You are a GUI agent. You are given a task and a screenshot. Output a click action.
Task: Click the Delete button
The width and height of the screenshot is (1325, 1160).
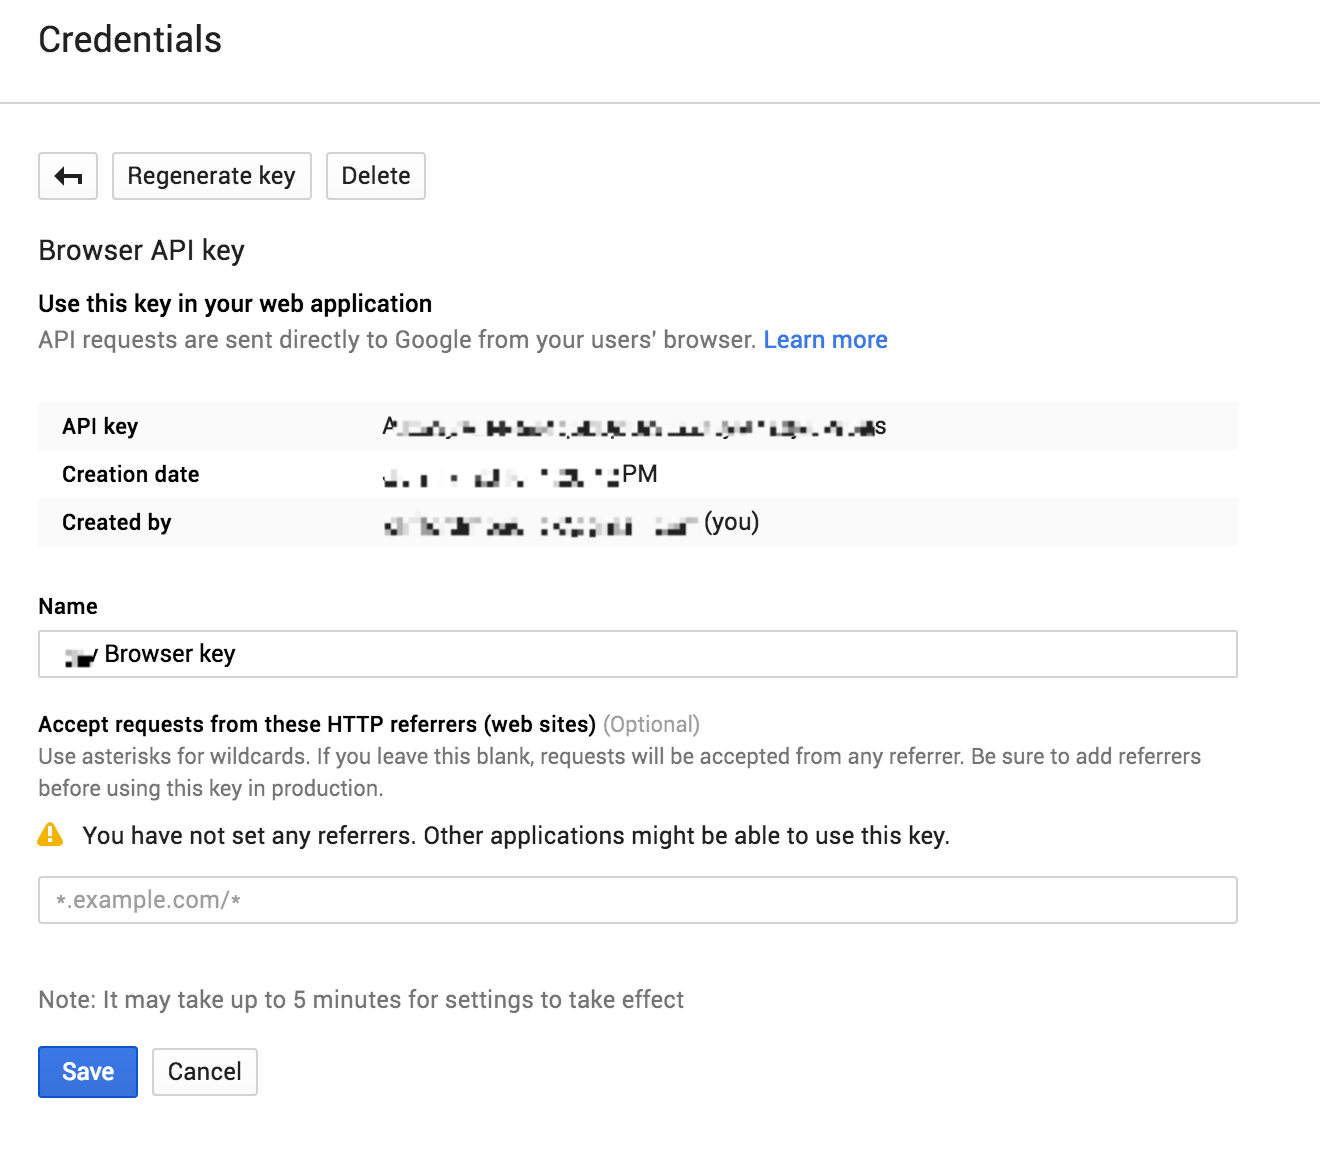pyautogui.click(x=375, y=175)
